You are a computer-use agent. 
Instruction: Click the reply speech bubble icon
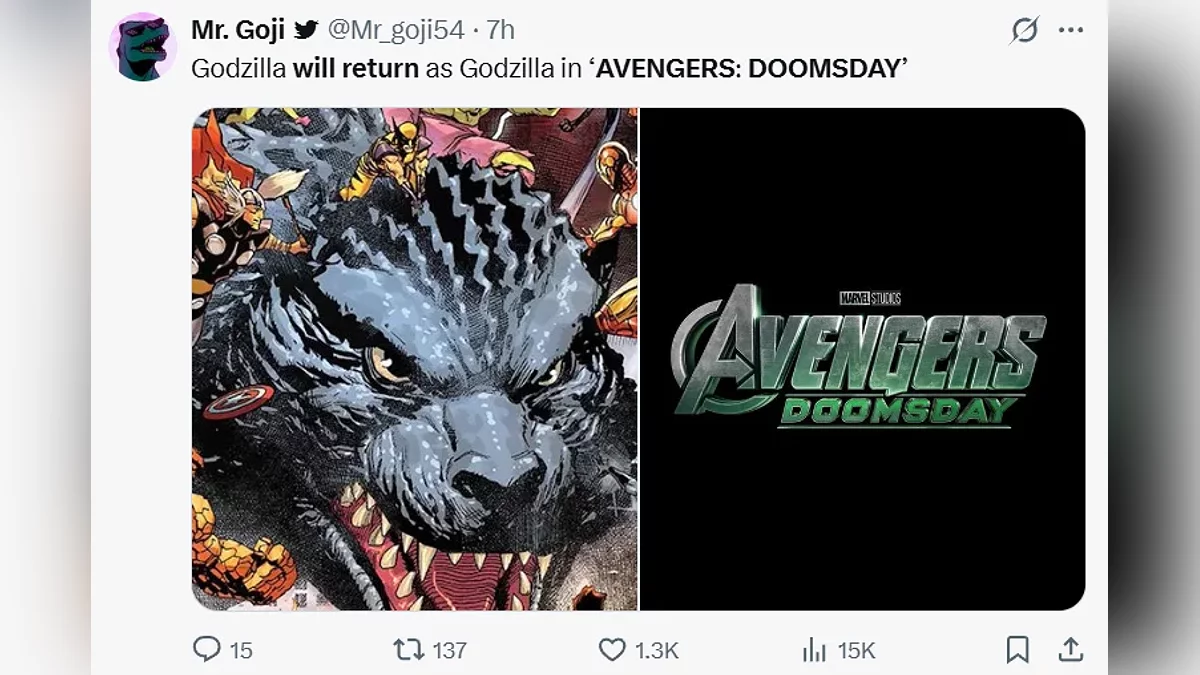206,650
